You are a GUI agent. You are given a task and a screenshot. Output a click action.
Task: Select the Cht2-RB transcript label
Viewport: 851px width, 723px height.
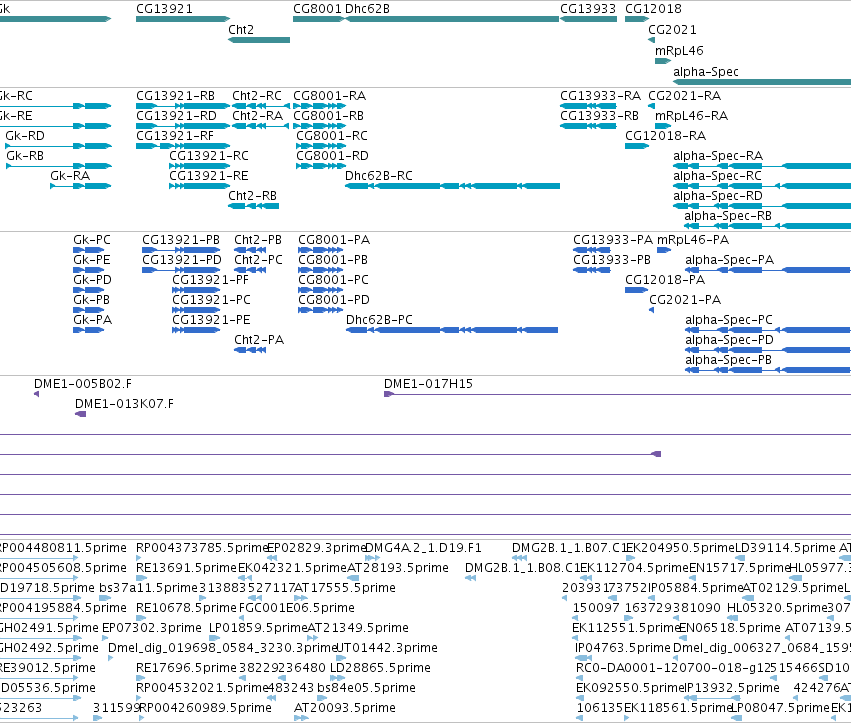tap(252, 195)
